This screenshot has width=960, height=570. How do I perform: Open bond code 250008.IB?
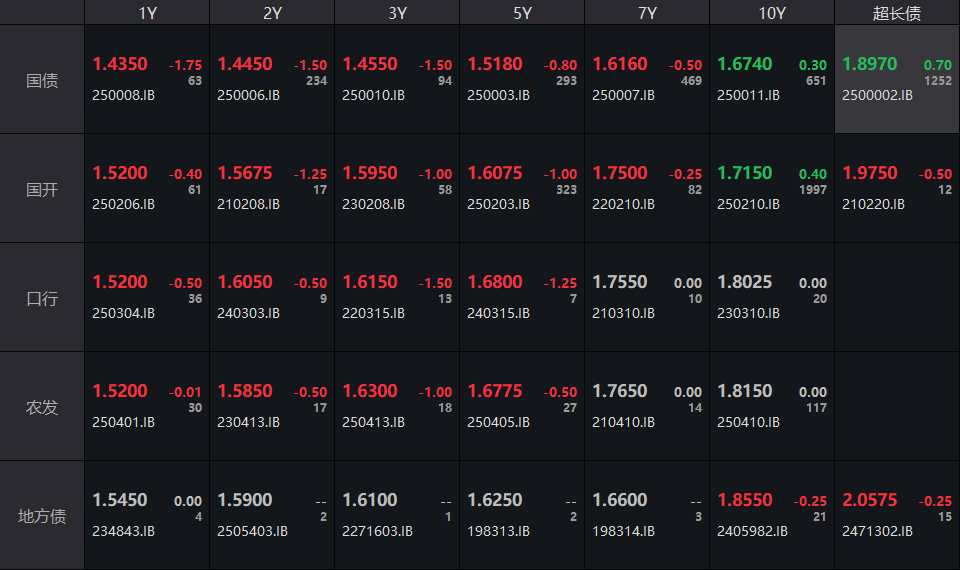(124, 96)
